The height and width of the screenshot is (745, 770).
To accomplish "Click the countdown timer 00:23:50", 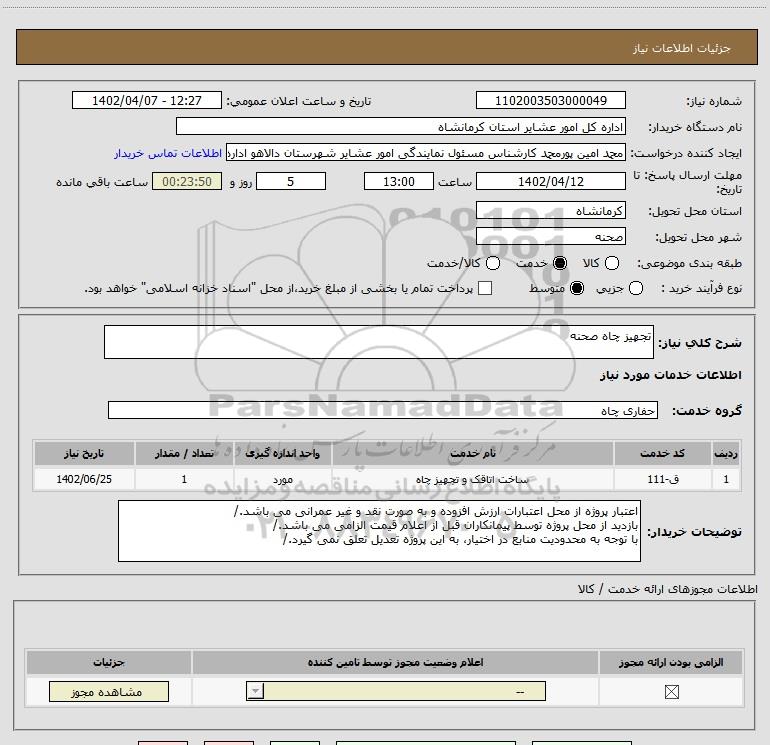I will pyautogui.click(x=187, y=181).
